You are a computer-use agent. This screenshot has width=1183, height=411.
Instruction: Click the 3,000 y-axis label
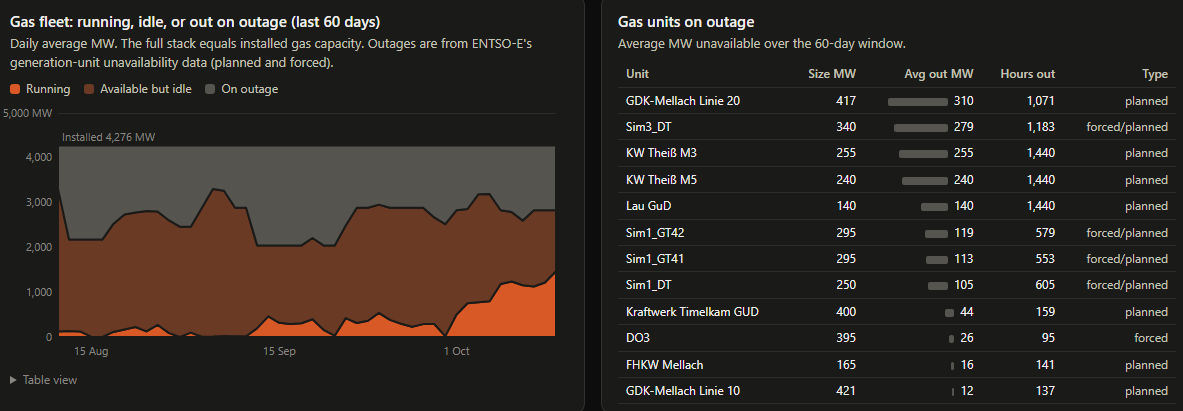(x=38, y=202)
